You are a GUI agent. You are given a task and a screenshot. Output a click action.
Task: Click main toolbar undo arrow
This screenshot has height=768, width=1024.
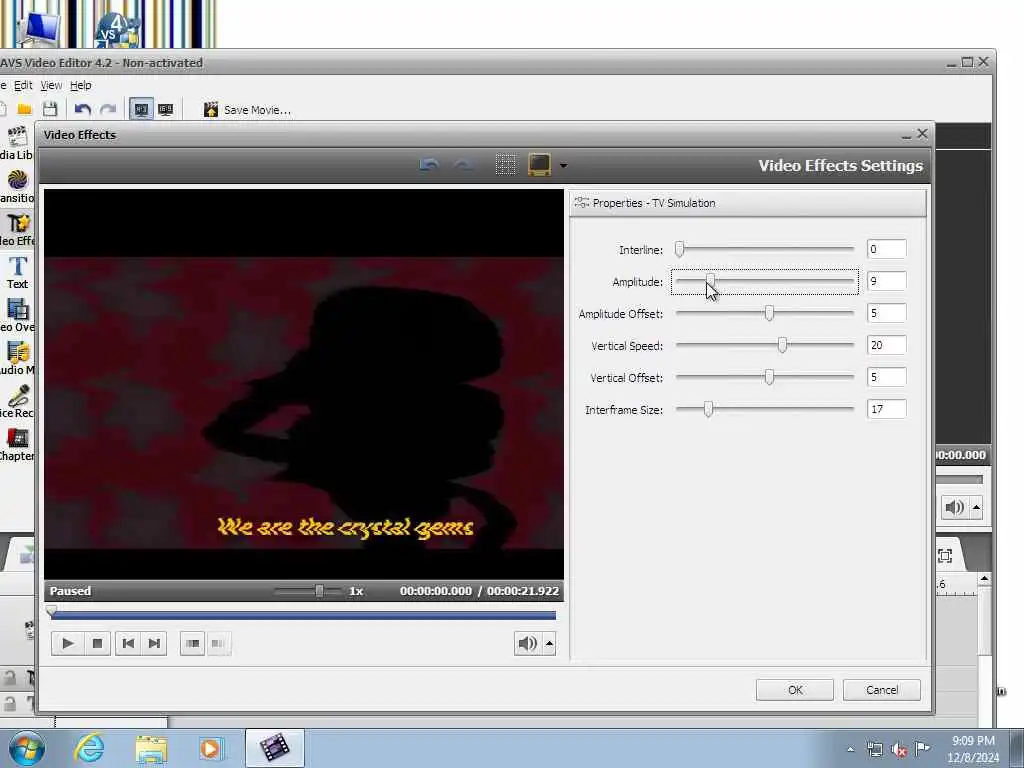(82, 109)
